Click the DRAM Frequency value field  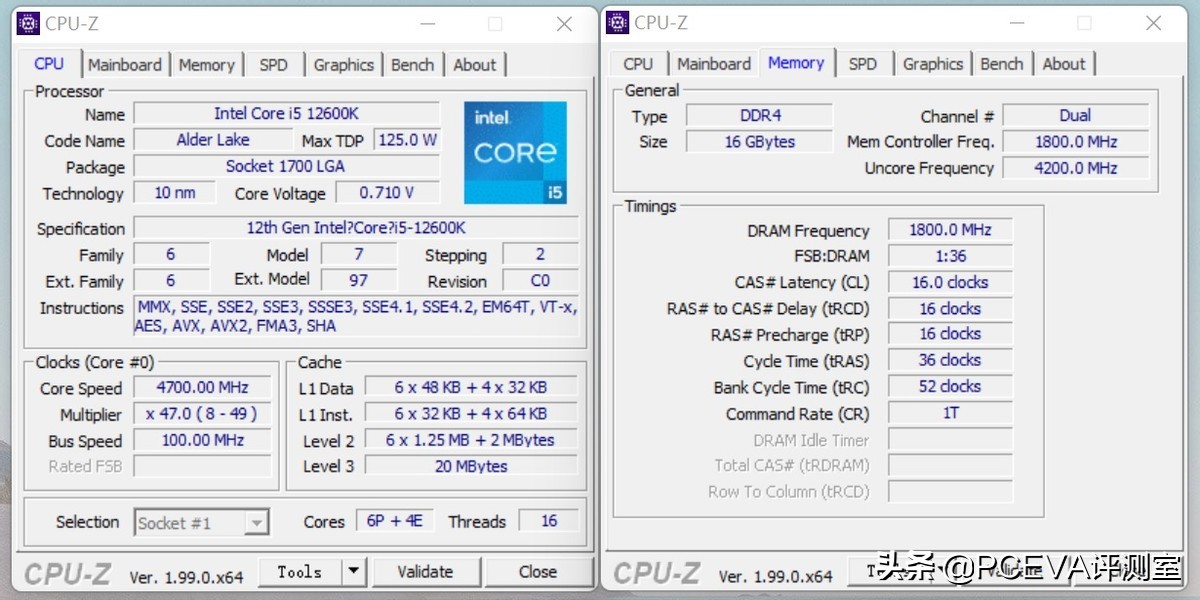[x=948, y=229]
